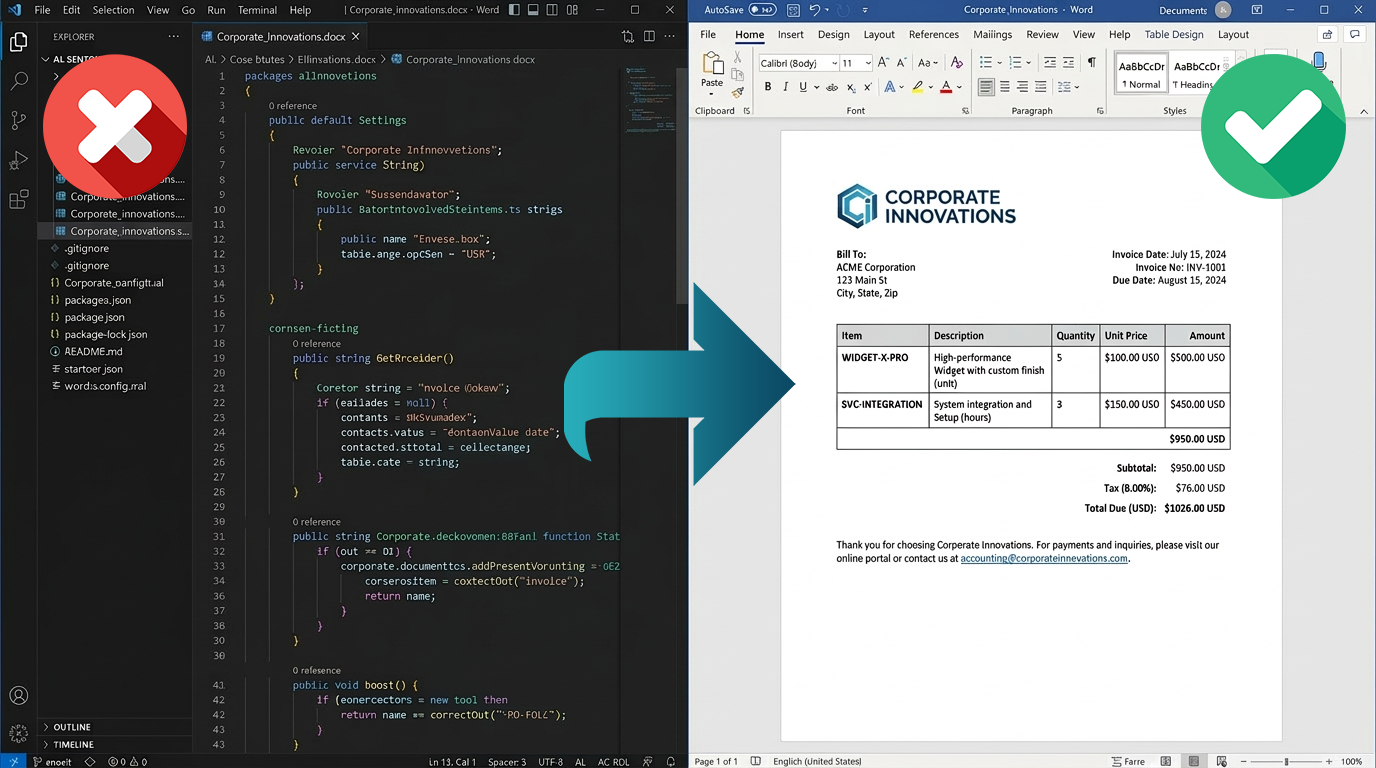The width and height of the screenshot is (1376, 768).
Task: Open the Manage gear in VS Code
Action: (x=18, y=735)
